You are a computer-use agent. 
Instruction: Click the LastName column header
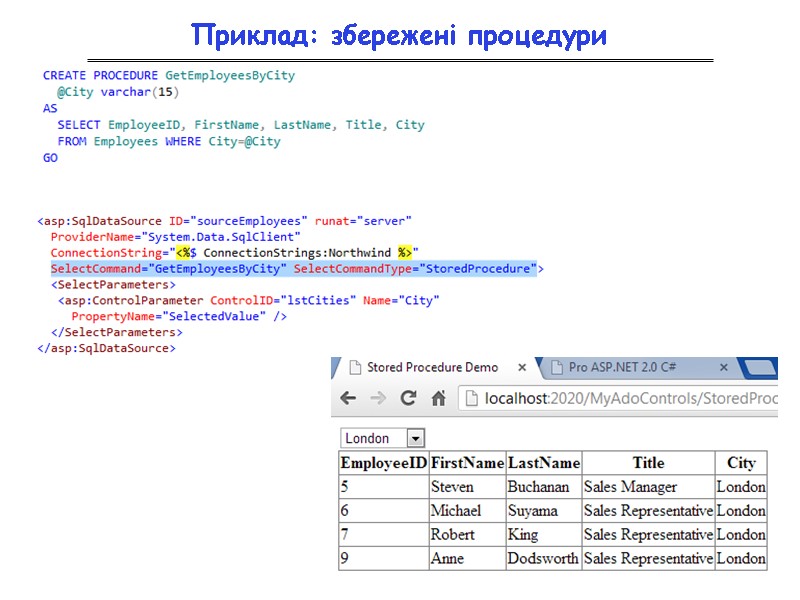pyautogui.click(x=544, y=463)
